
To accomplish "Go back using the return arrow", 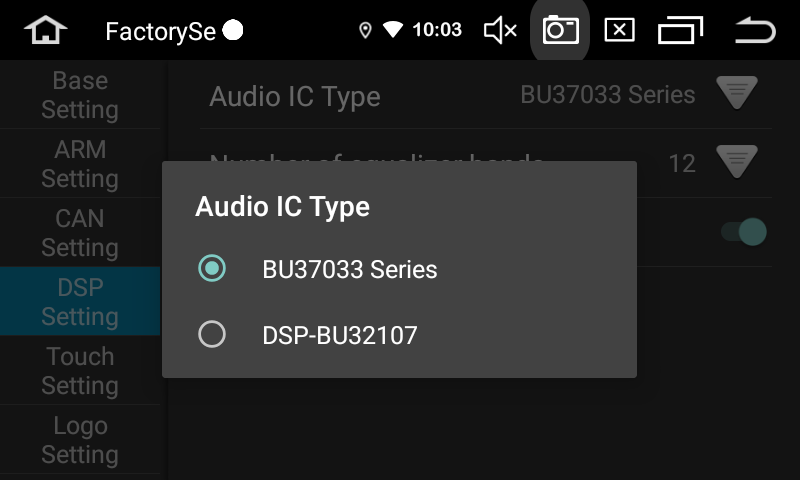I will pyautogui.click(x=755, y=31).
